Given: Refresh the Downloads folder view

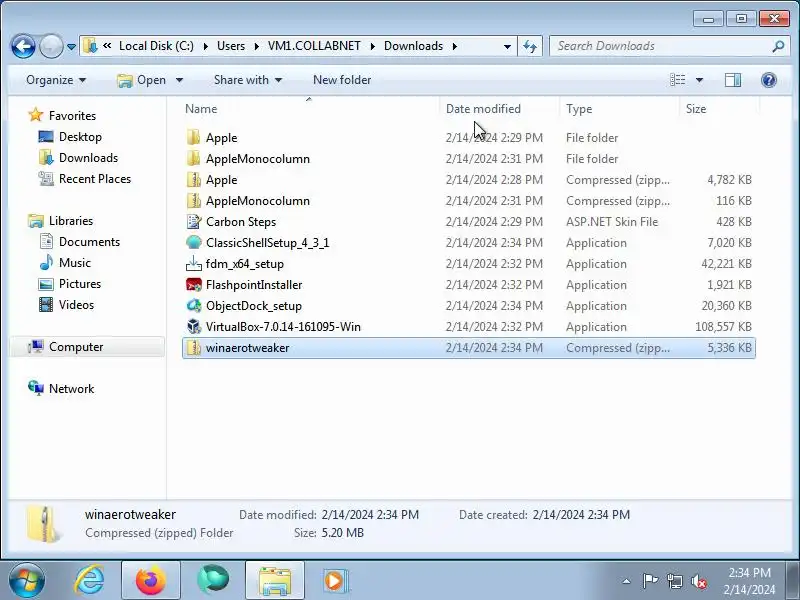Looking at the screenshot, I should [530, 46].
